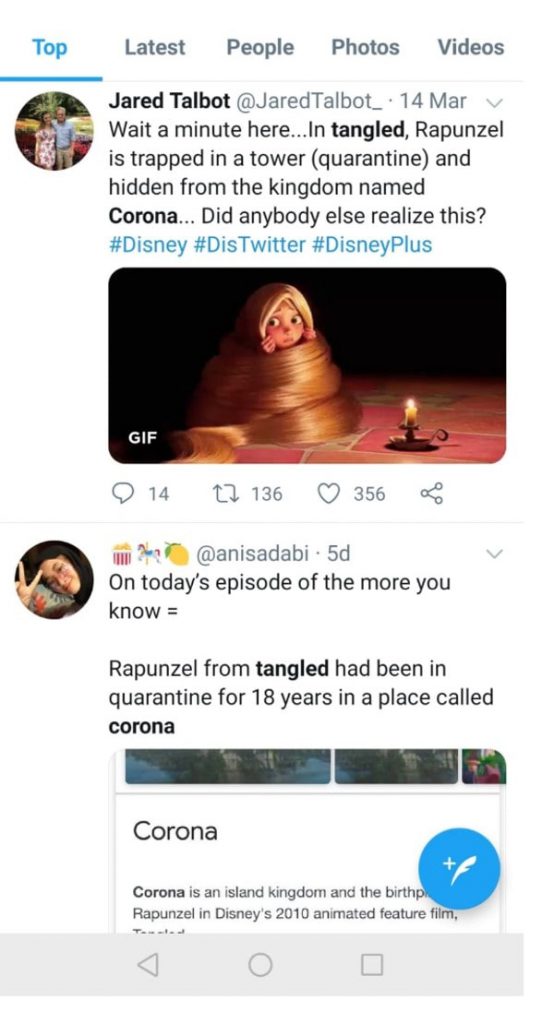Open anisadabi's profile avatar
Screen dimensions: 542x1024
click(54, 579)
